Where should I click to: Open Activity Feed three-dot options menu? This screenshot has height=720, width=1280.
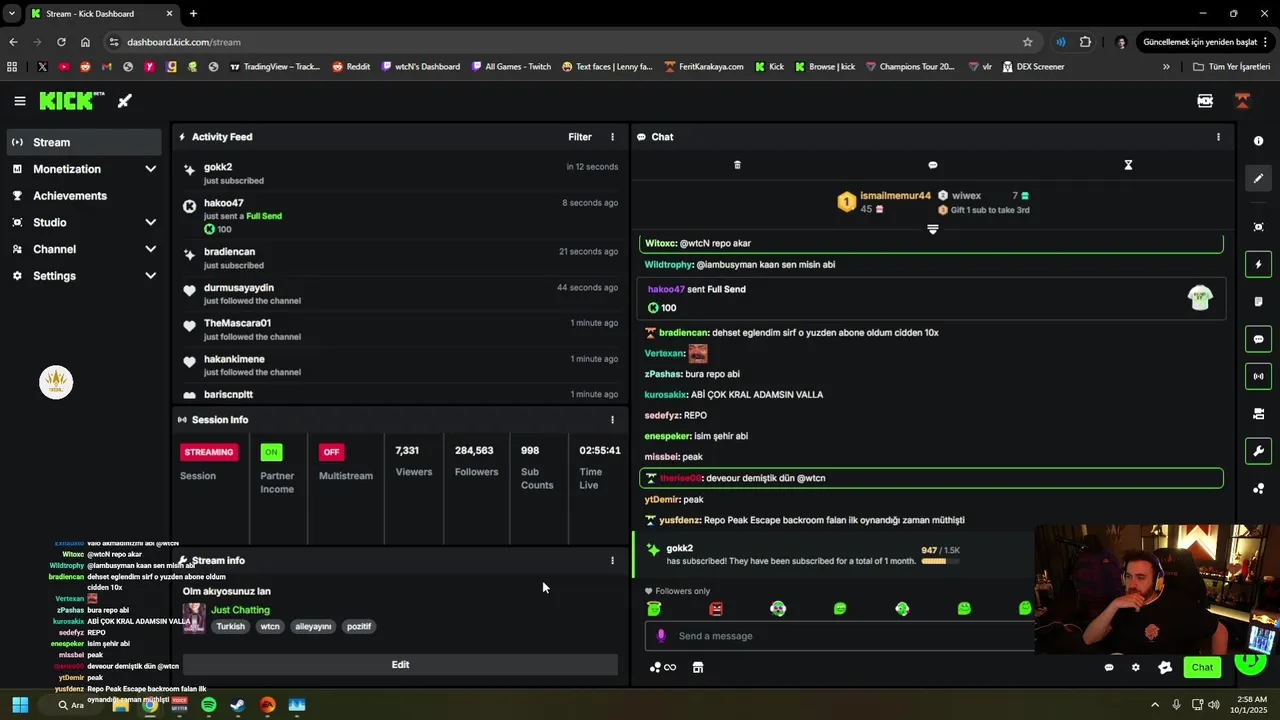pyautogui.click(x=613, y=137)
